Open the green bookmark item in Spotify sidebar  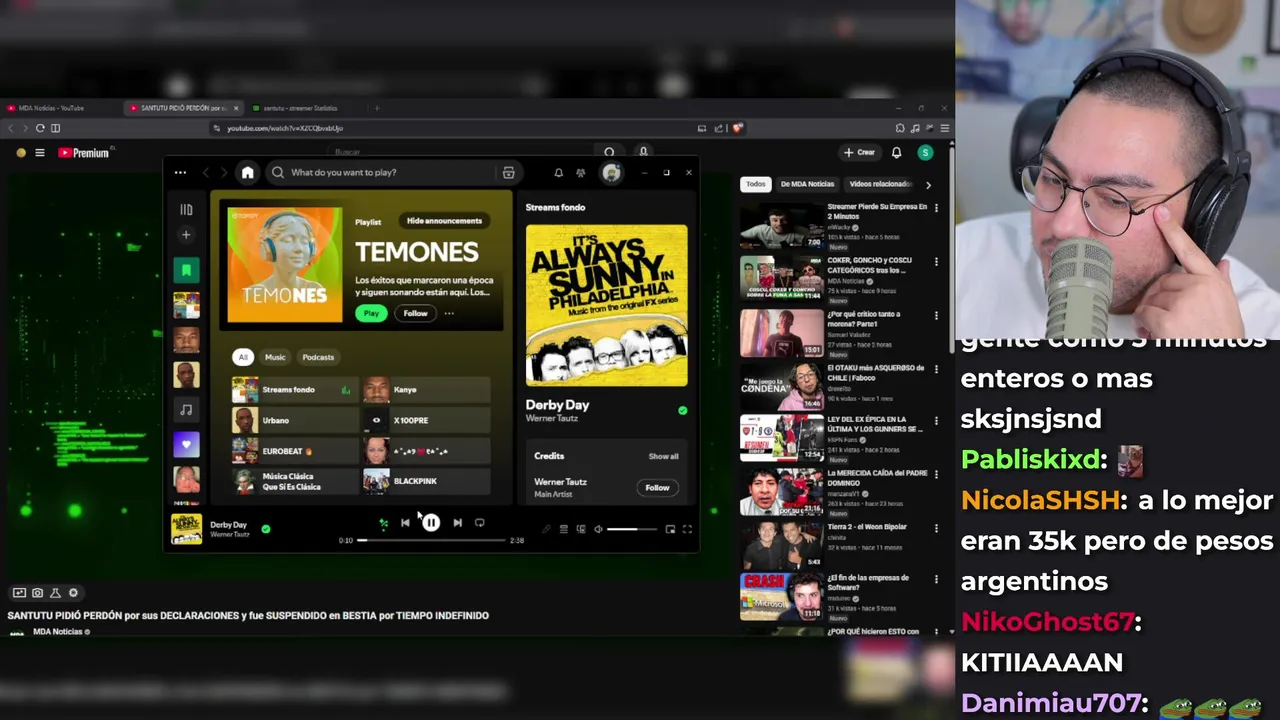click(186, 270)
